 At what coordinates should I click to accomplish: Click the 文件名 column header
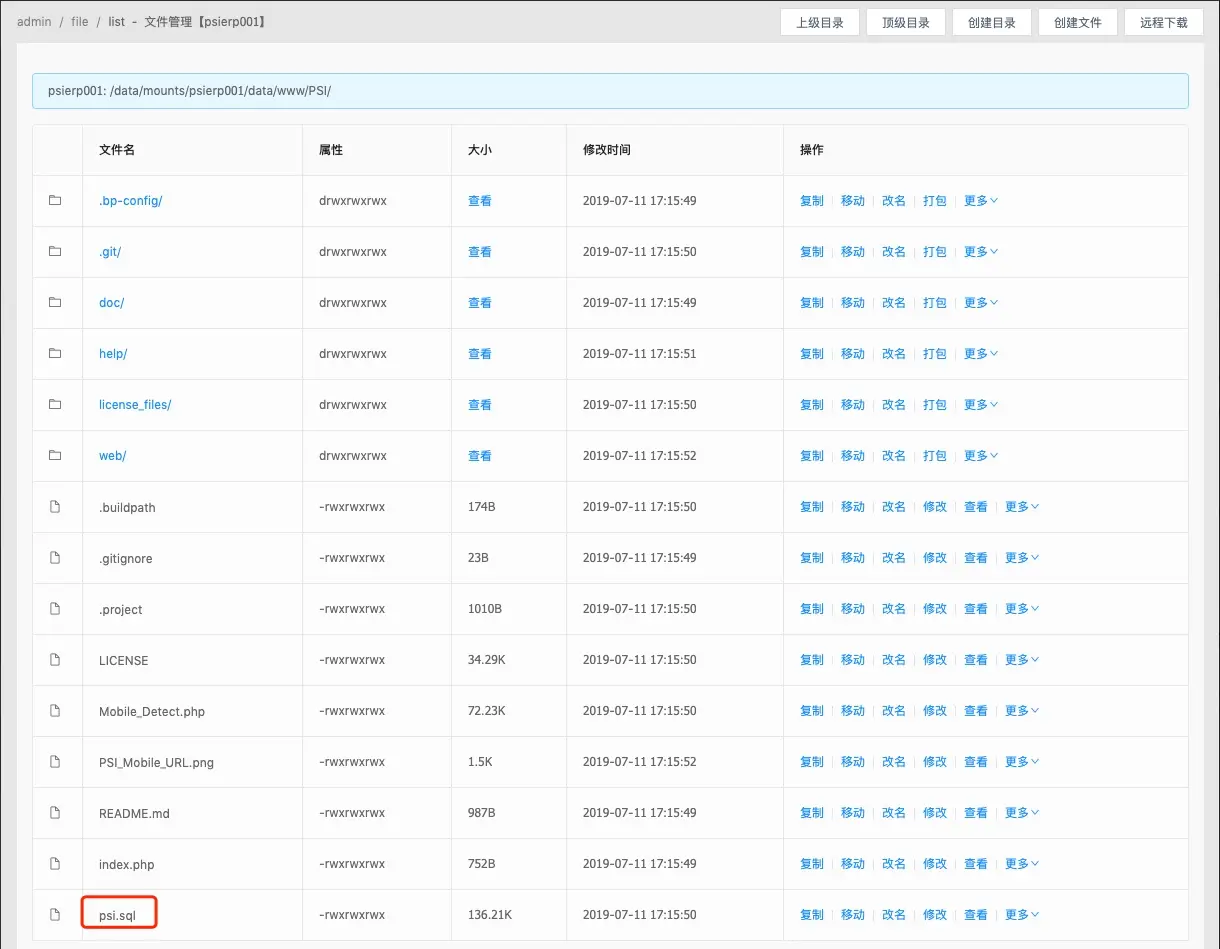point(117,149)
